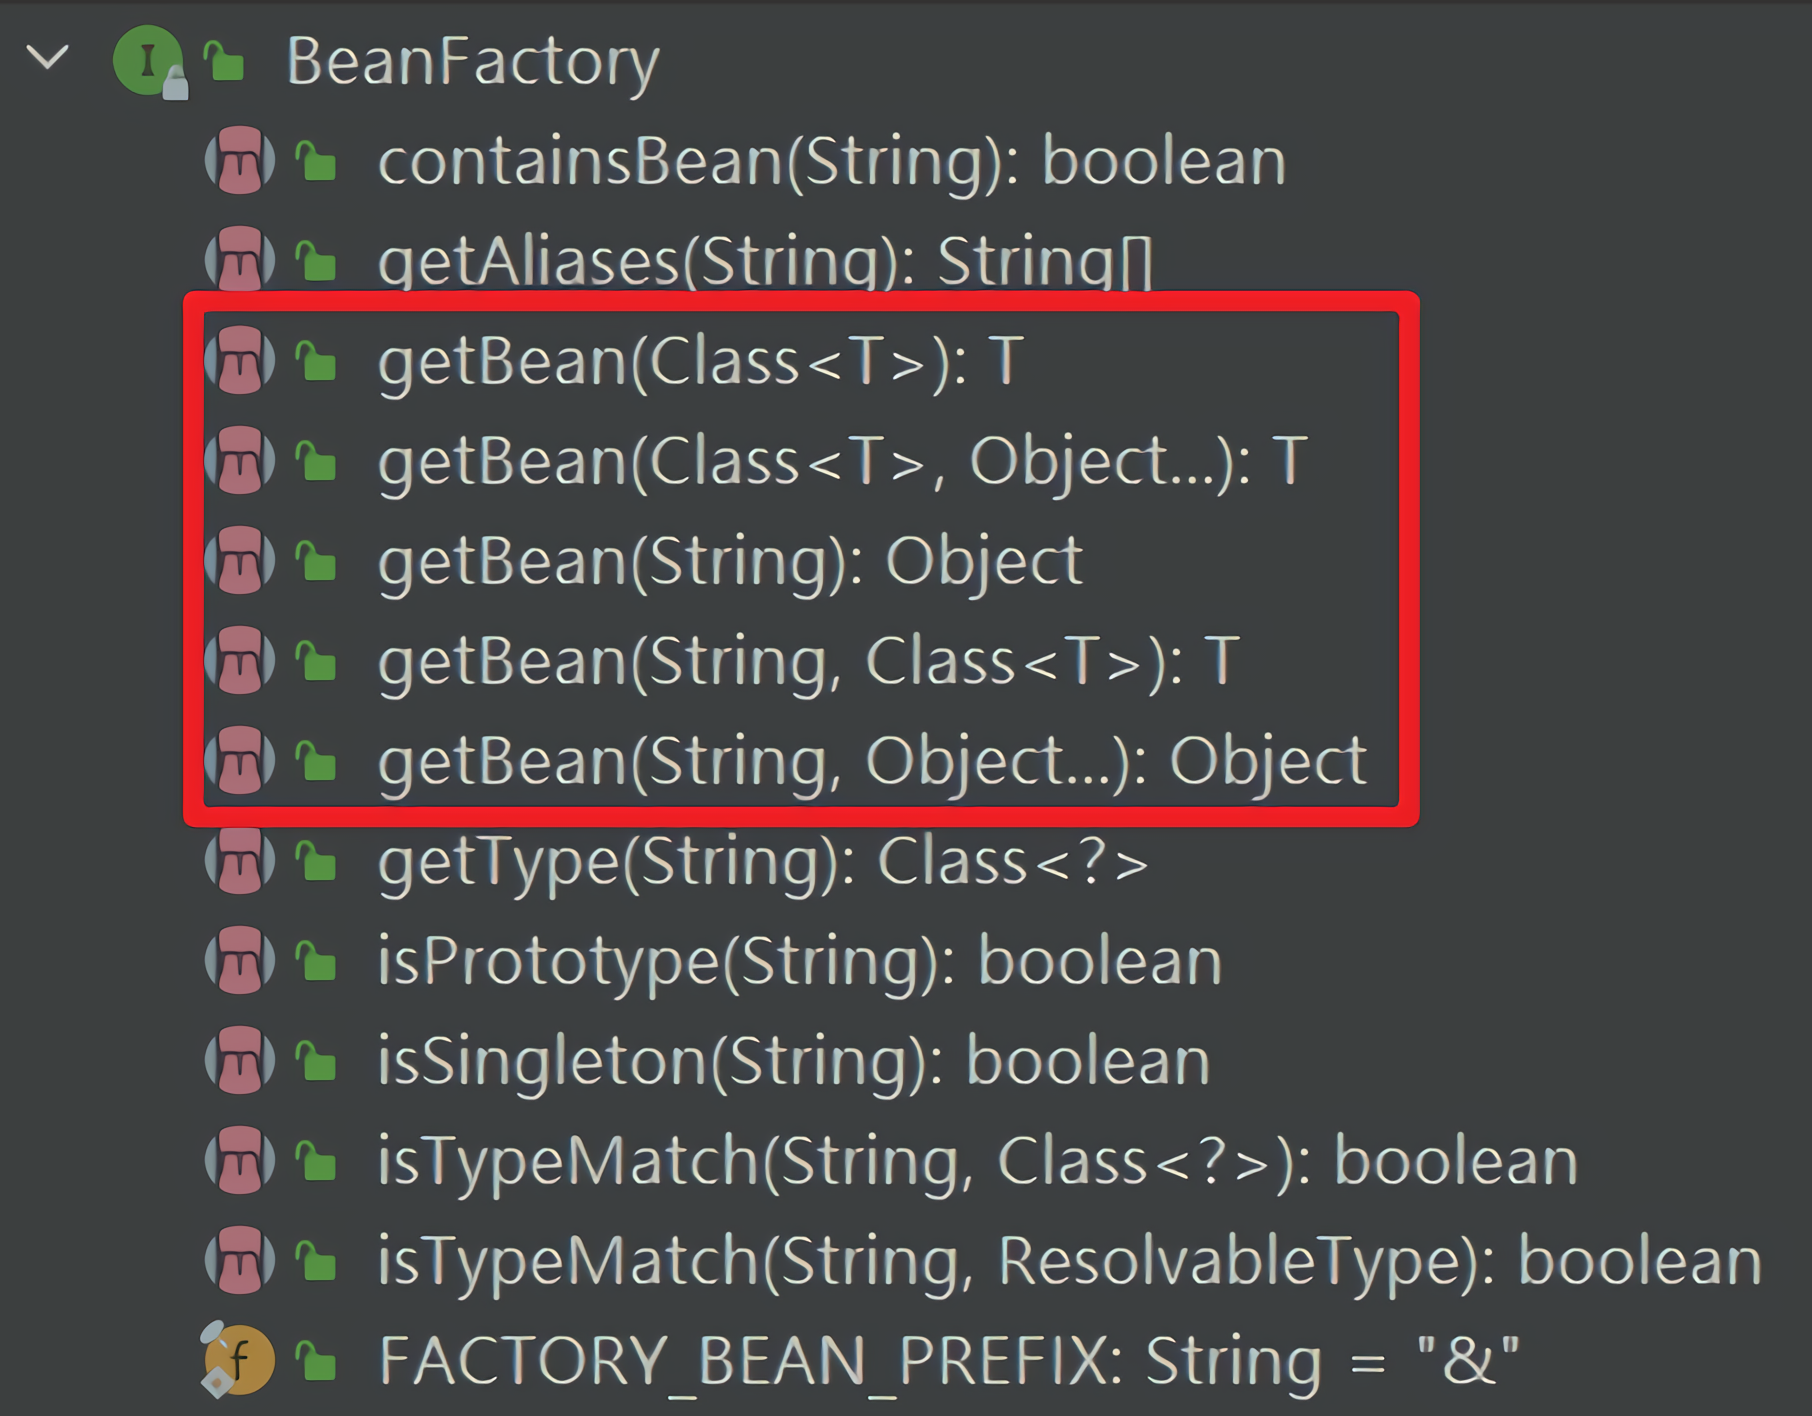Click isPrototype(String): boolean method
1812x1416 pixels.
click(x=799, y=962)
